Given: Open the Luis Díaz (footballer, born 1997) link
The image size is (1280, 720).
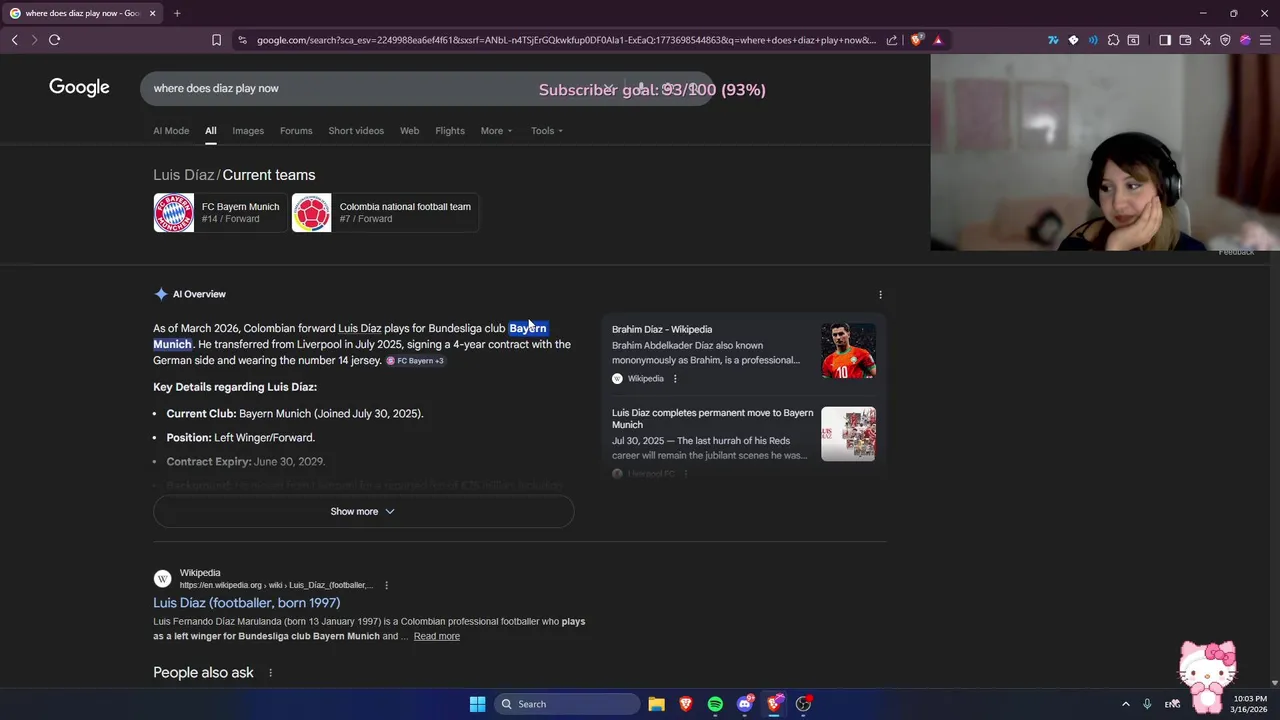Looking at the screenshot, I should [246, 603].
